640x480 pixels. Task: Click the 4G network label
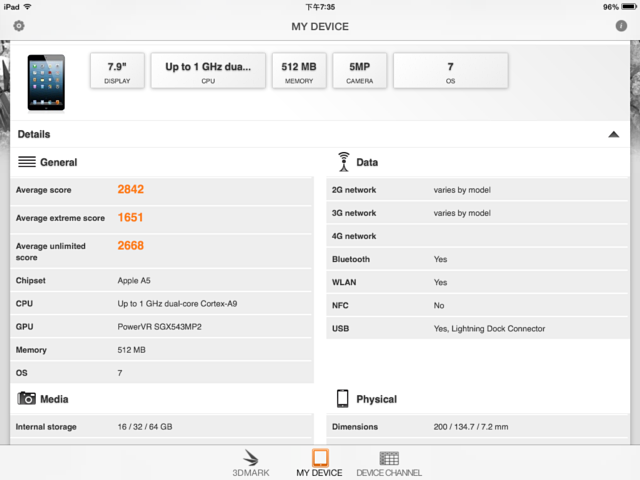click(x=354, y=236)
